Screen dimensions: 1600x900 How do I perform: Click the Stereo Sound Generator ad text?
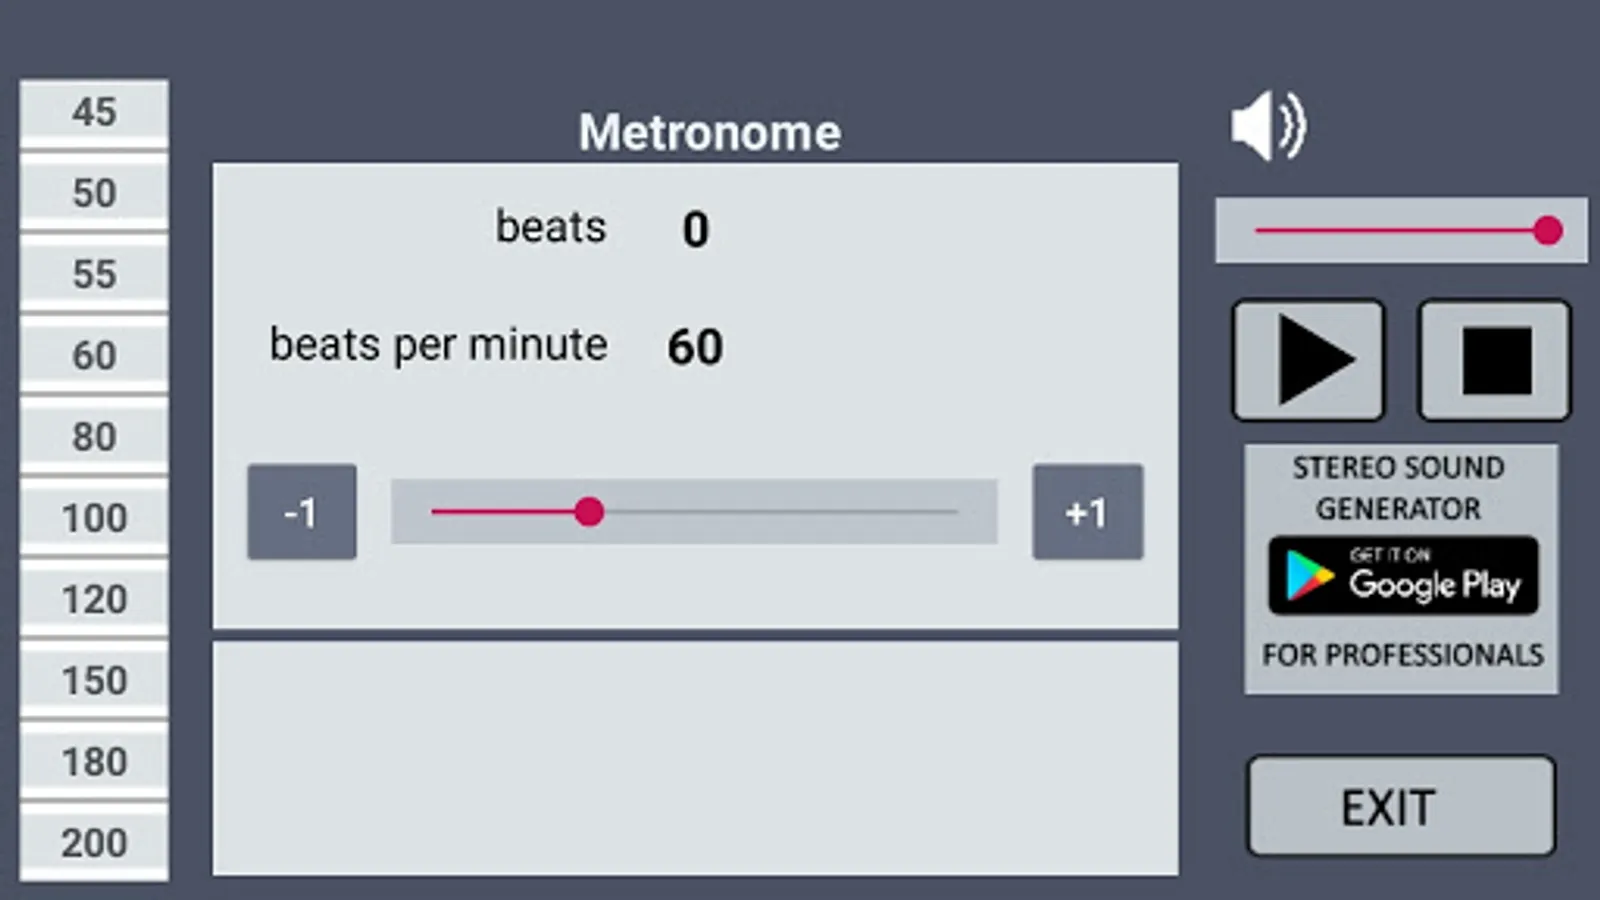click(x=1398, y=488)
